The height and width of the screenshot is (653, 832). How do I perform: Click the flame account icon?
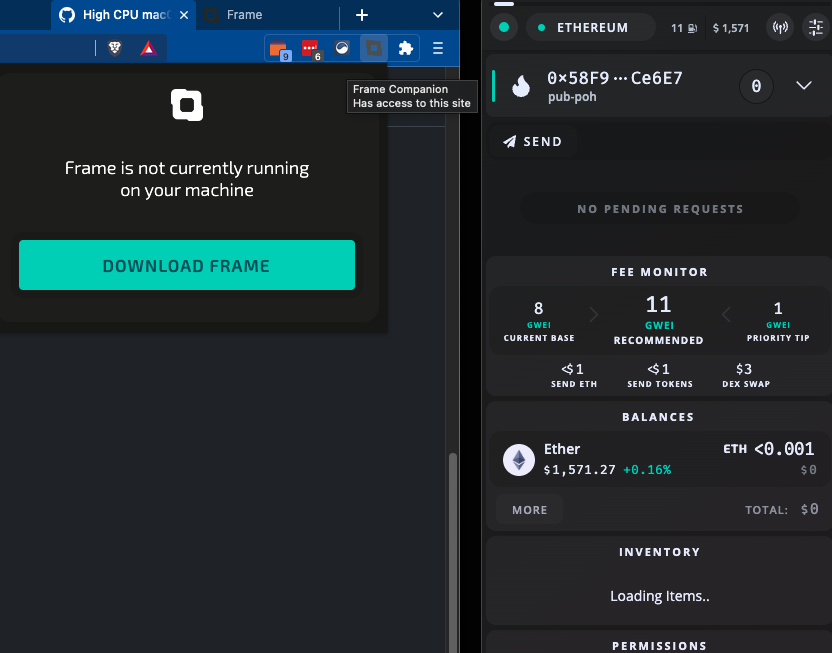521,86
